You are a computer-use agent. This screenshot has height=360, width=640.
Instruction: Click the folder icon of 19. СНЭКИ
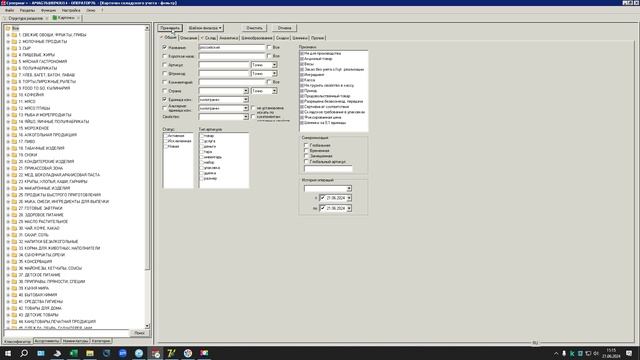(x=14, y=155)
